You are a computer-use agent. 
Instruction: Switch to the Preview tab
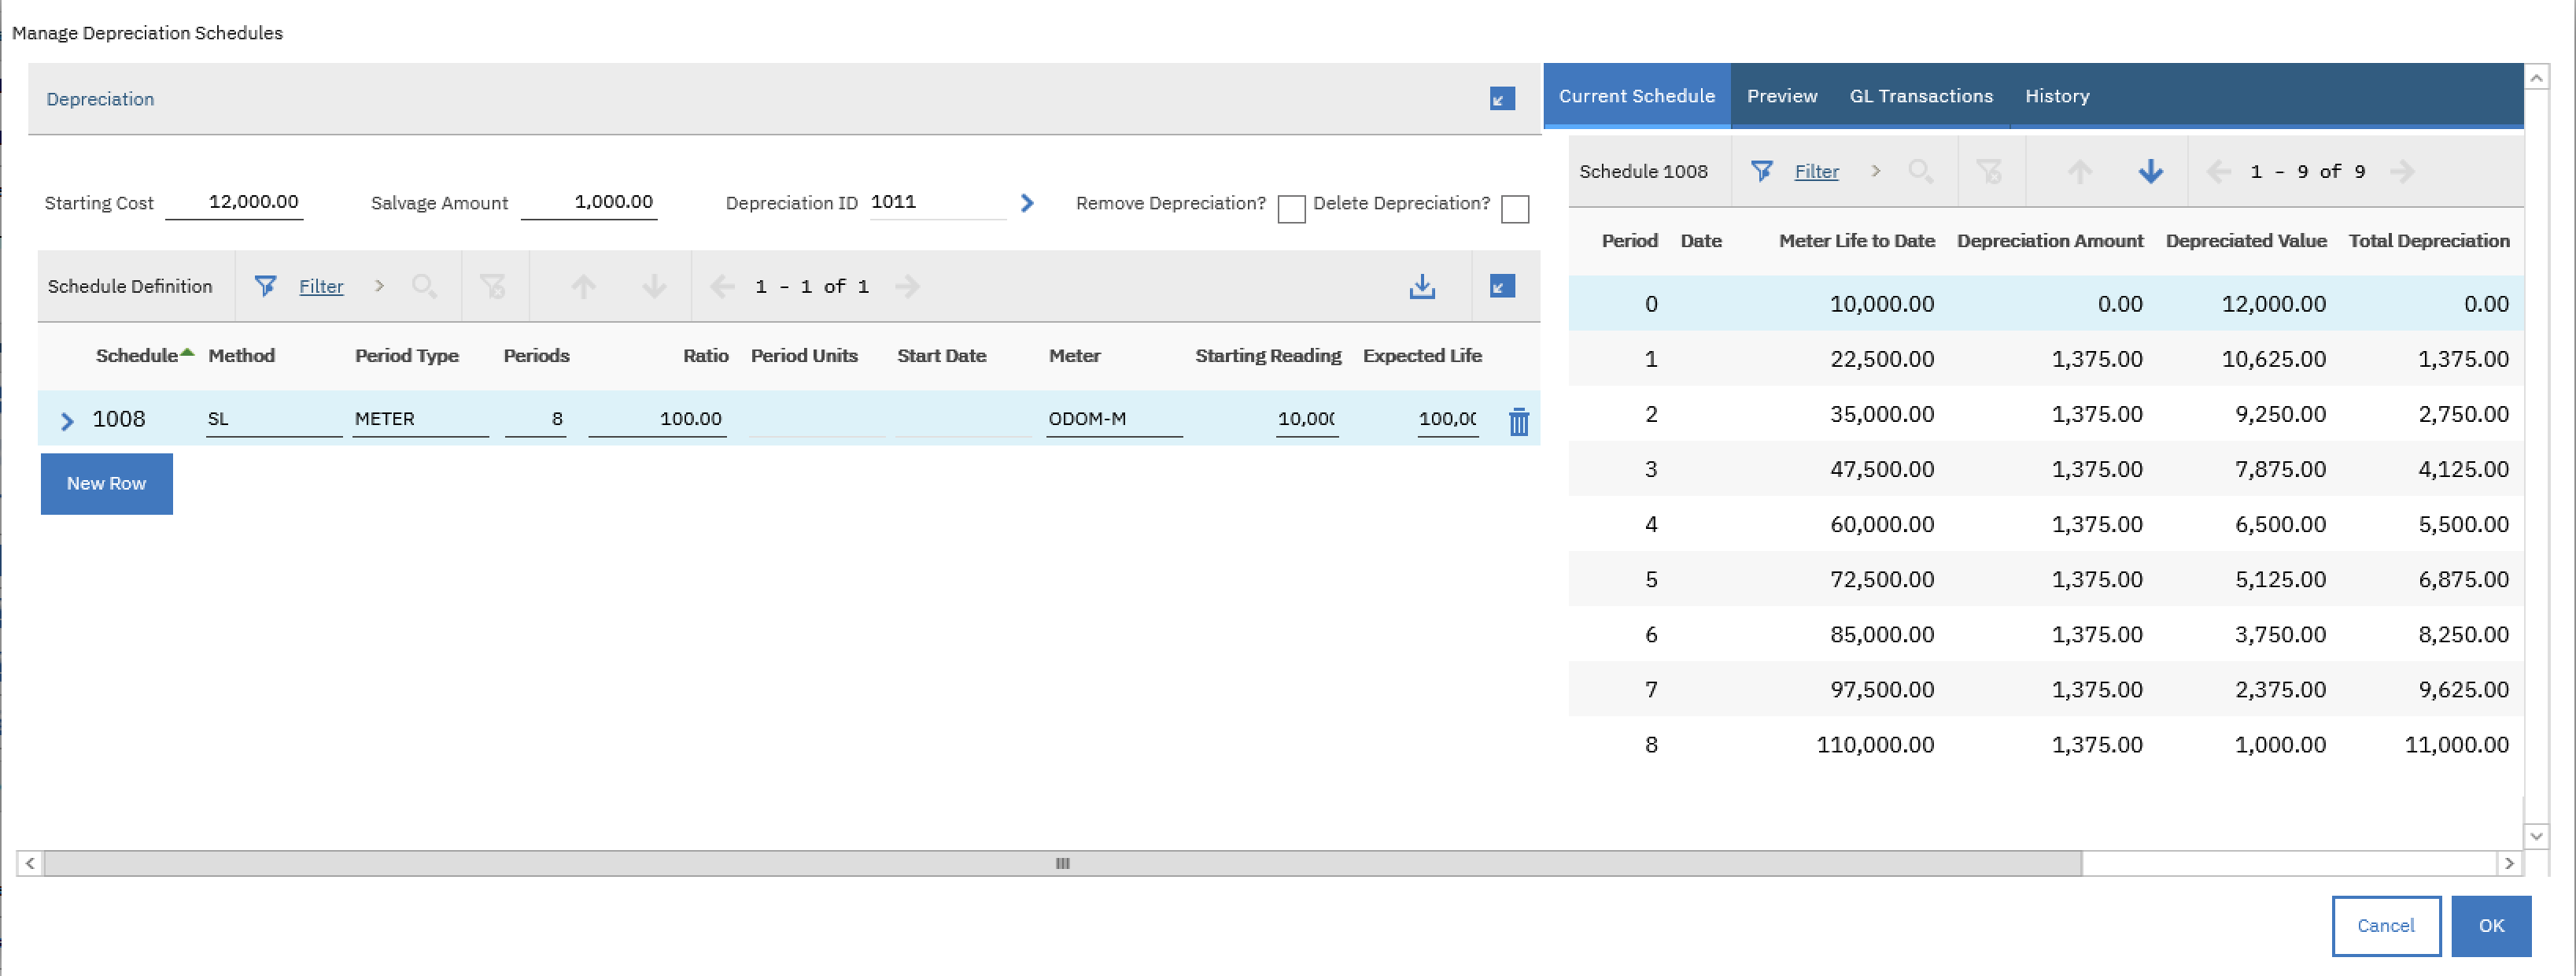pos(1782,95)
